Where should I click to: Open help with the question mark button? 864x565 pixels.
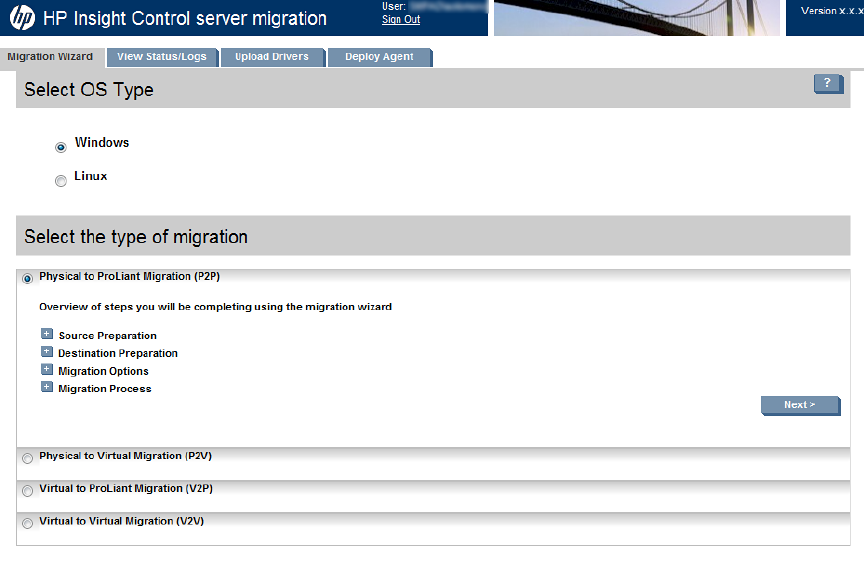coord(828,84)
